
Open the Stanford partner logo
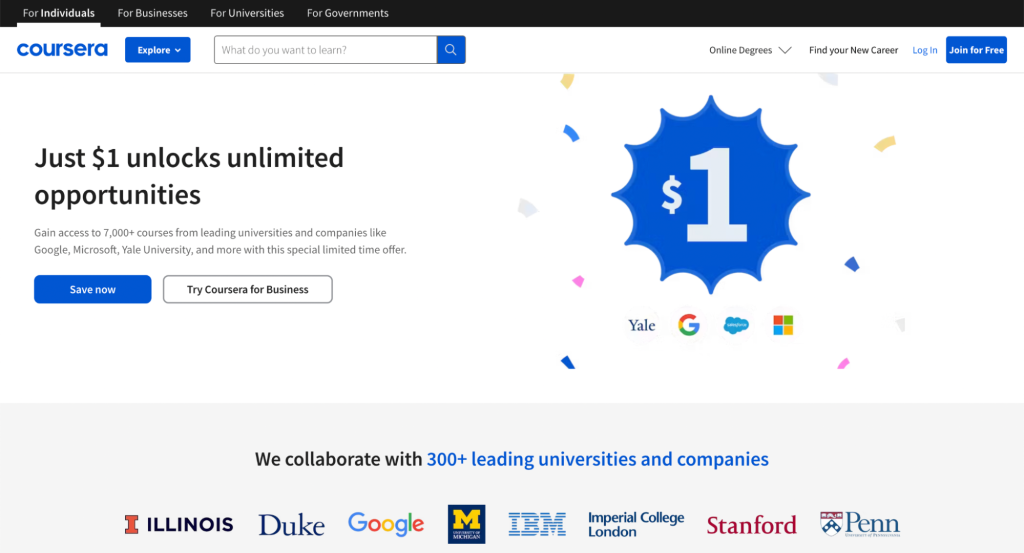tap(752, 525)
